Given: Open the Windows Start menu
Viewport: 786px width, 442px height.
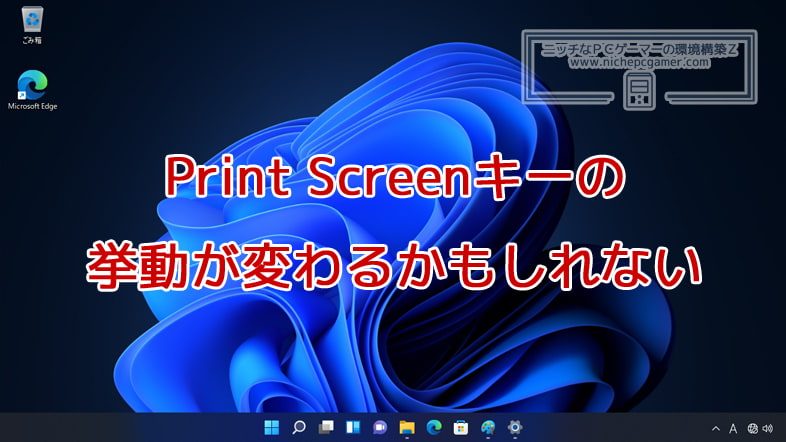Looking at the screenshot, I should 272,427.
